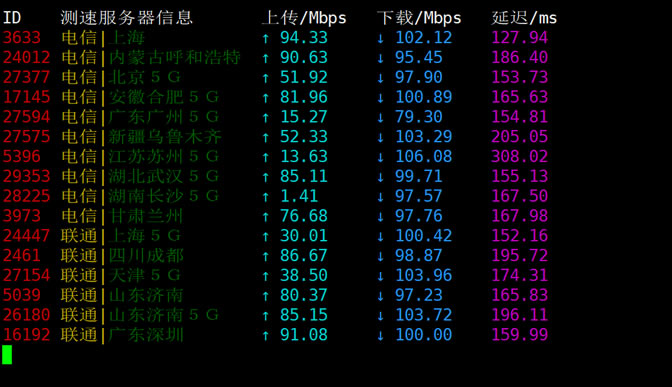Click the download arrow beside 102.12

tap(381, 39)
